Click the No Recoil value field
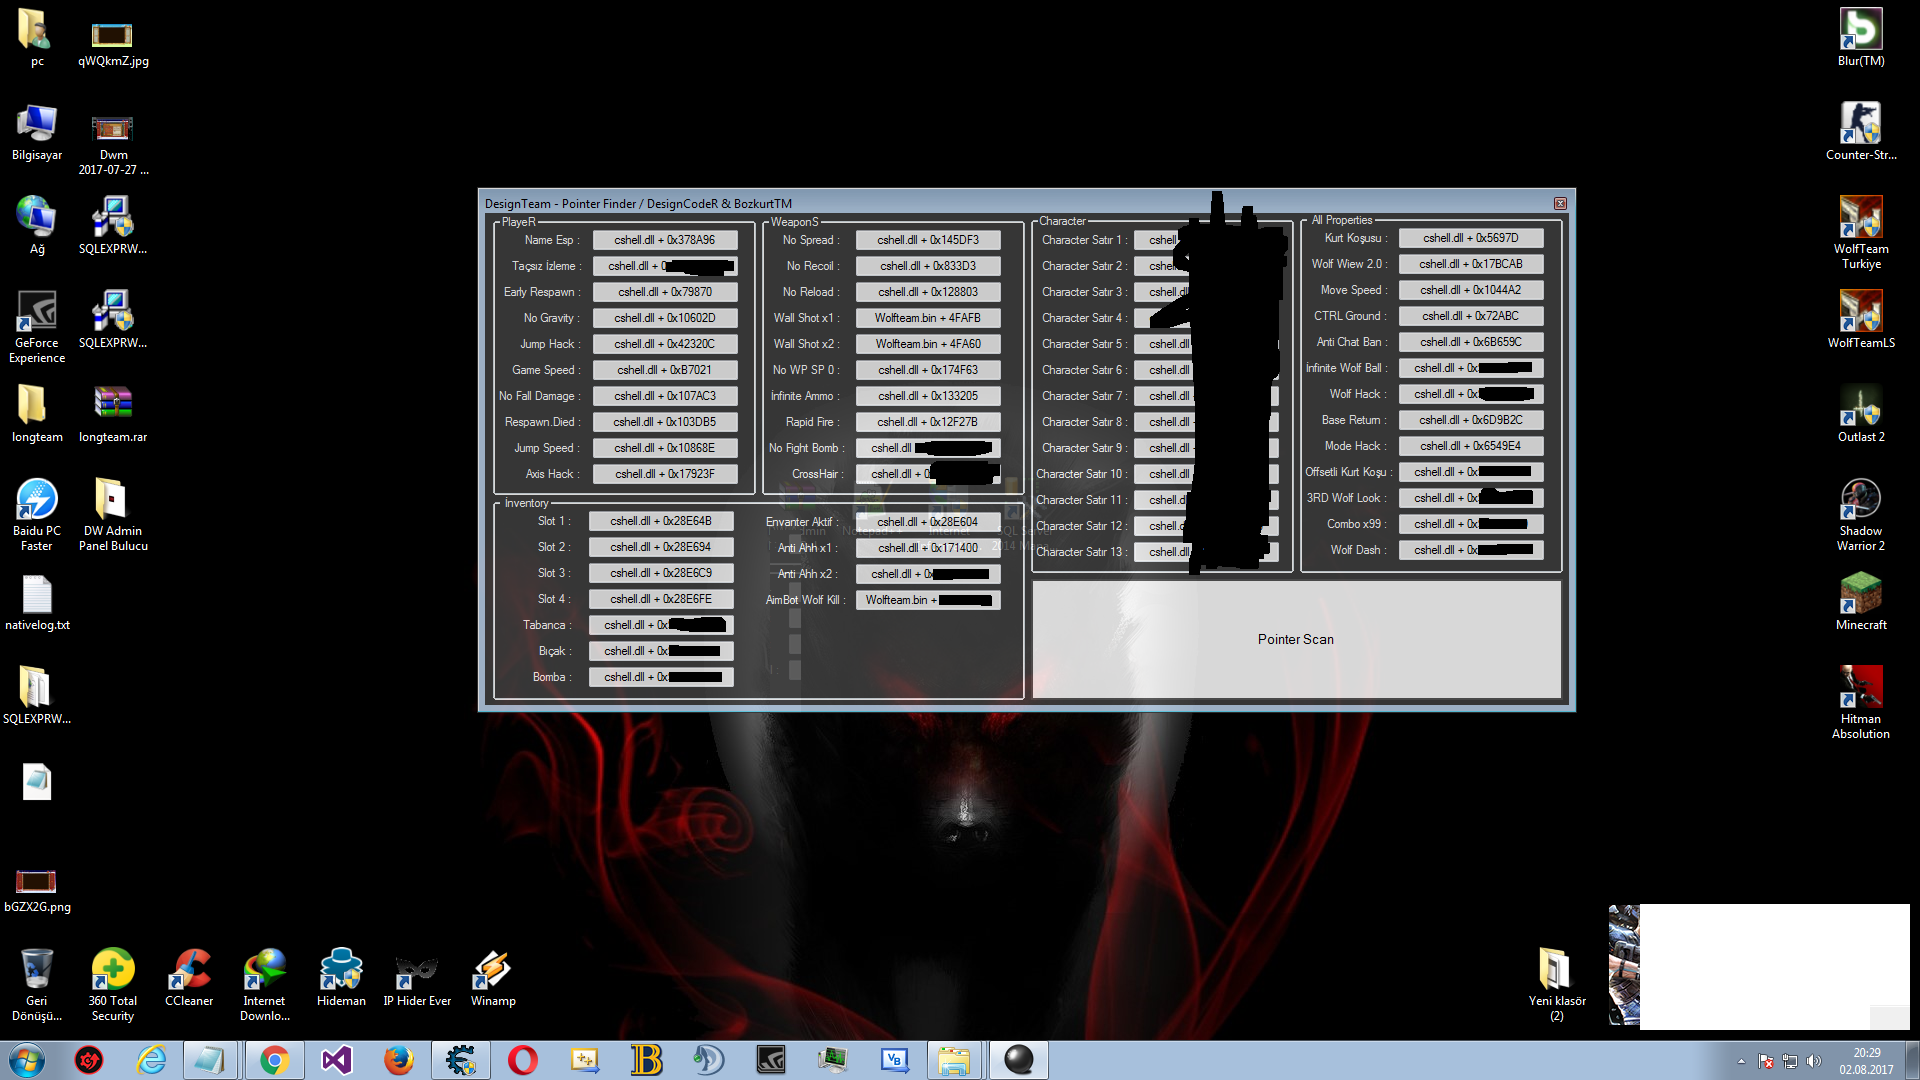Image resolution: width=1920 pixels, height=1080 pixels. tap(928, 266)
